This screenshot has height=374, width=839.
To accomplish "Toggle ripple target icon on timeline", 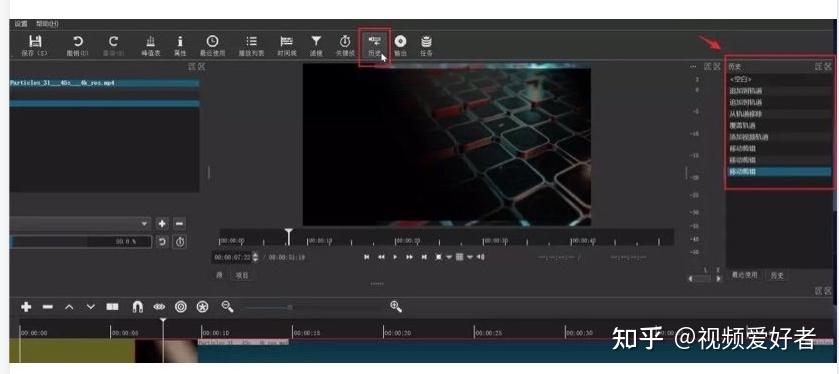I will click(181, 307).
